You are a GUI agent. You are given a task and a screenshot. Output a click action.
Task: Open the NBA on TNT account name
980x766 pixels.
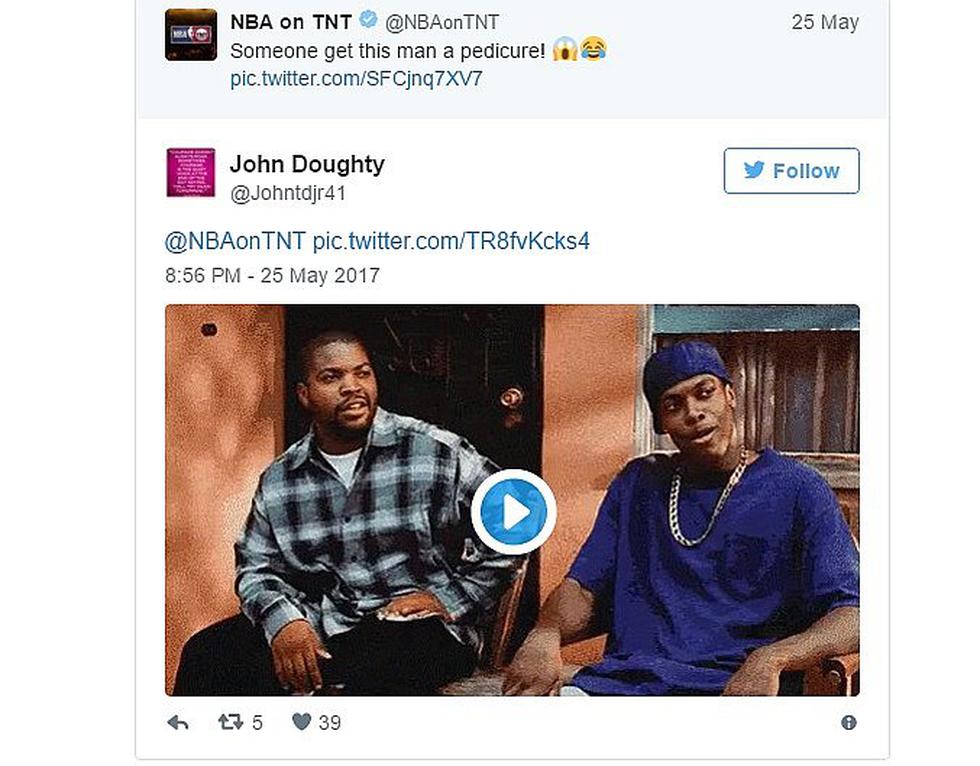pos(291,22)
